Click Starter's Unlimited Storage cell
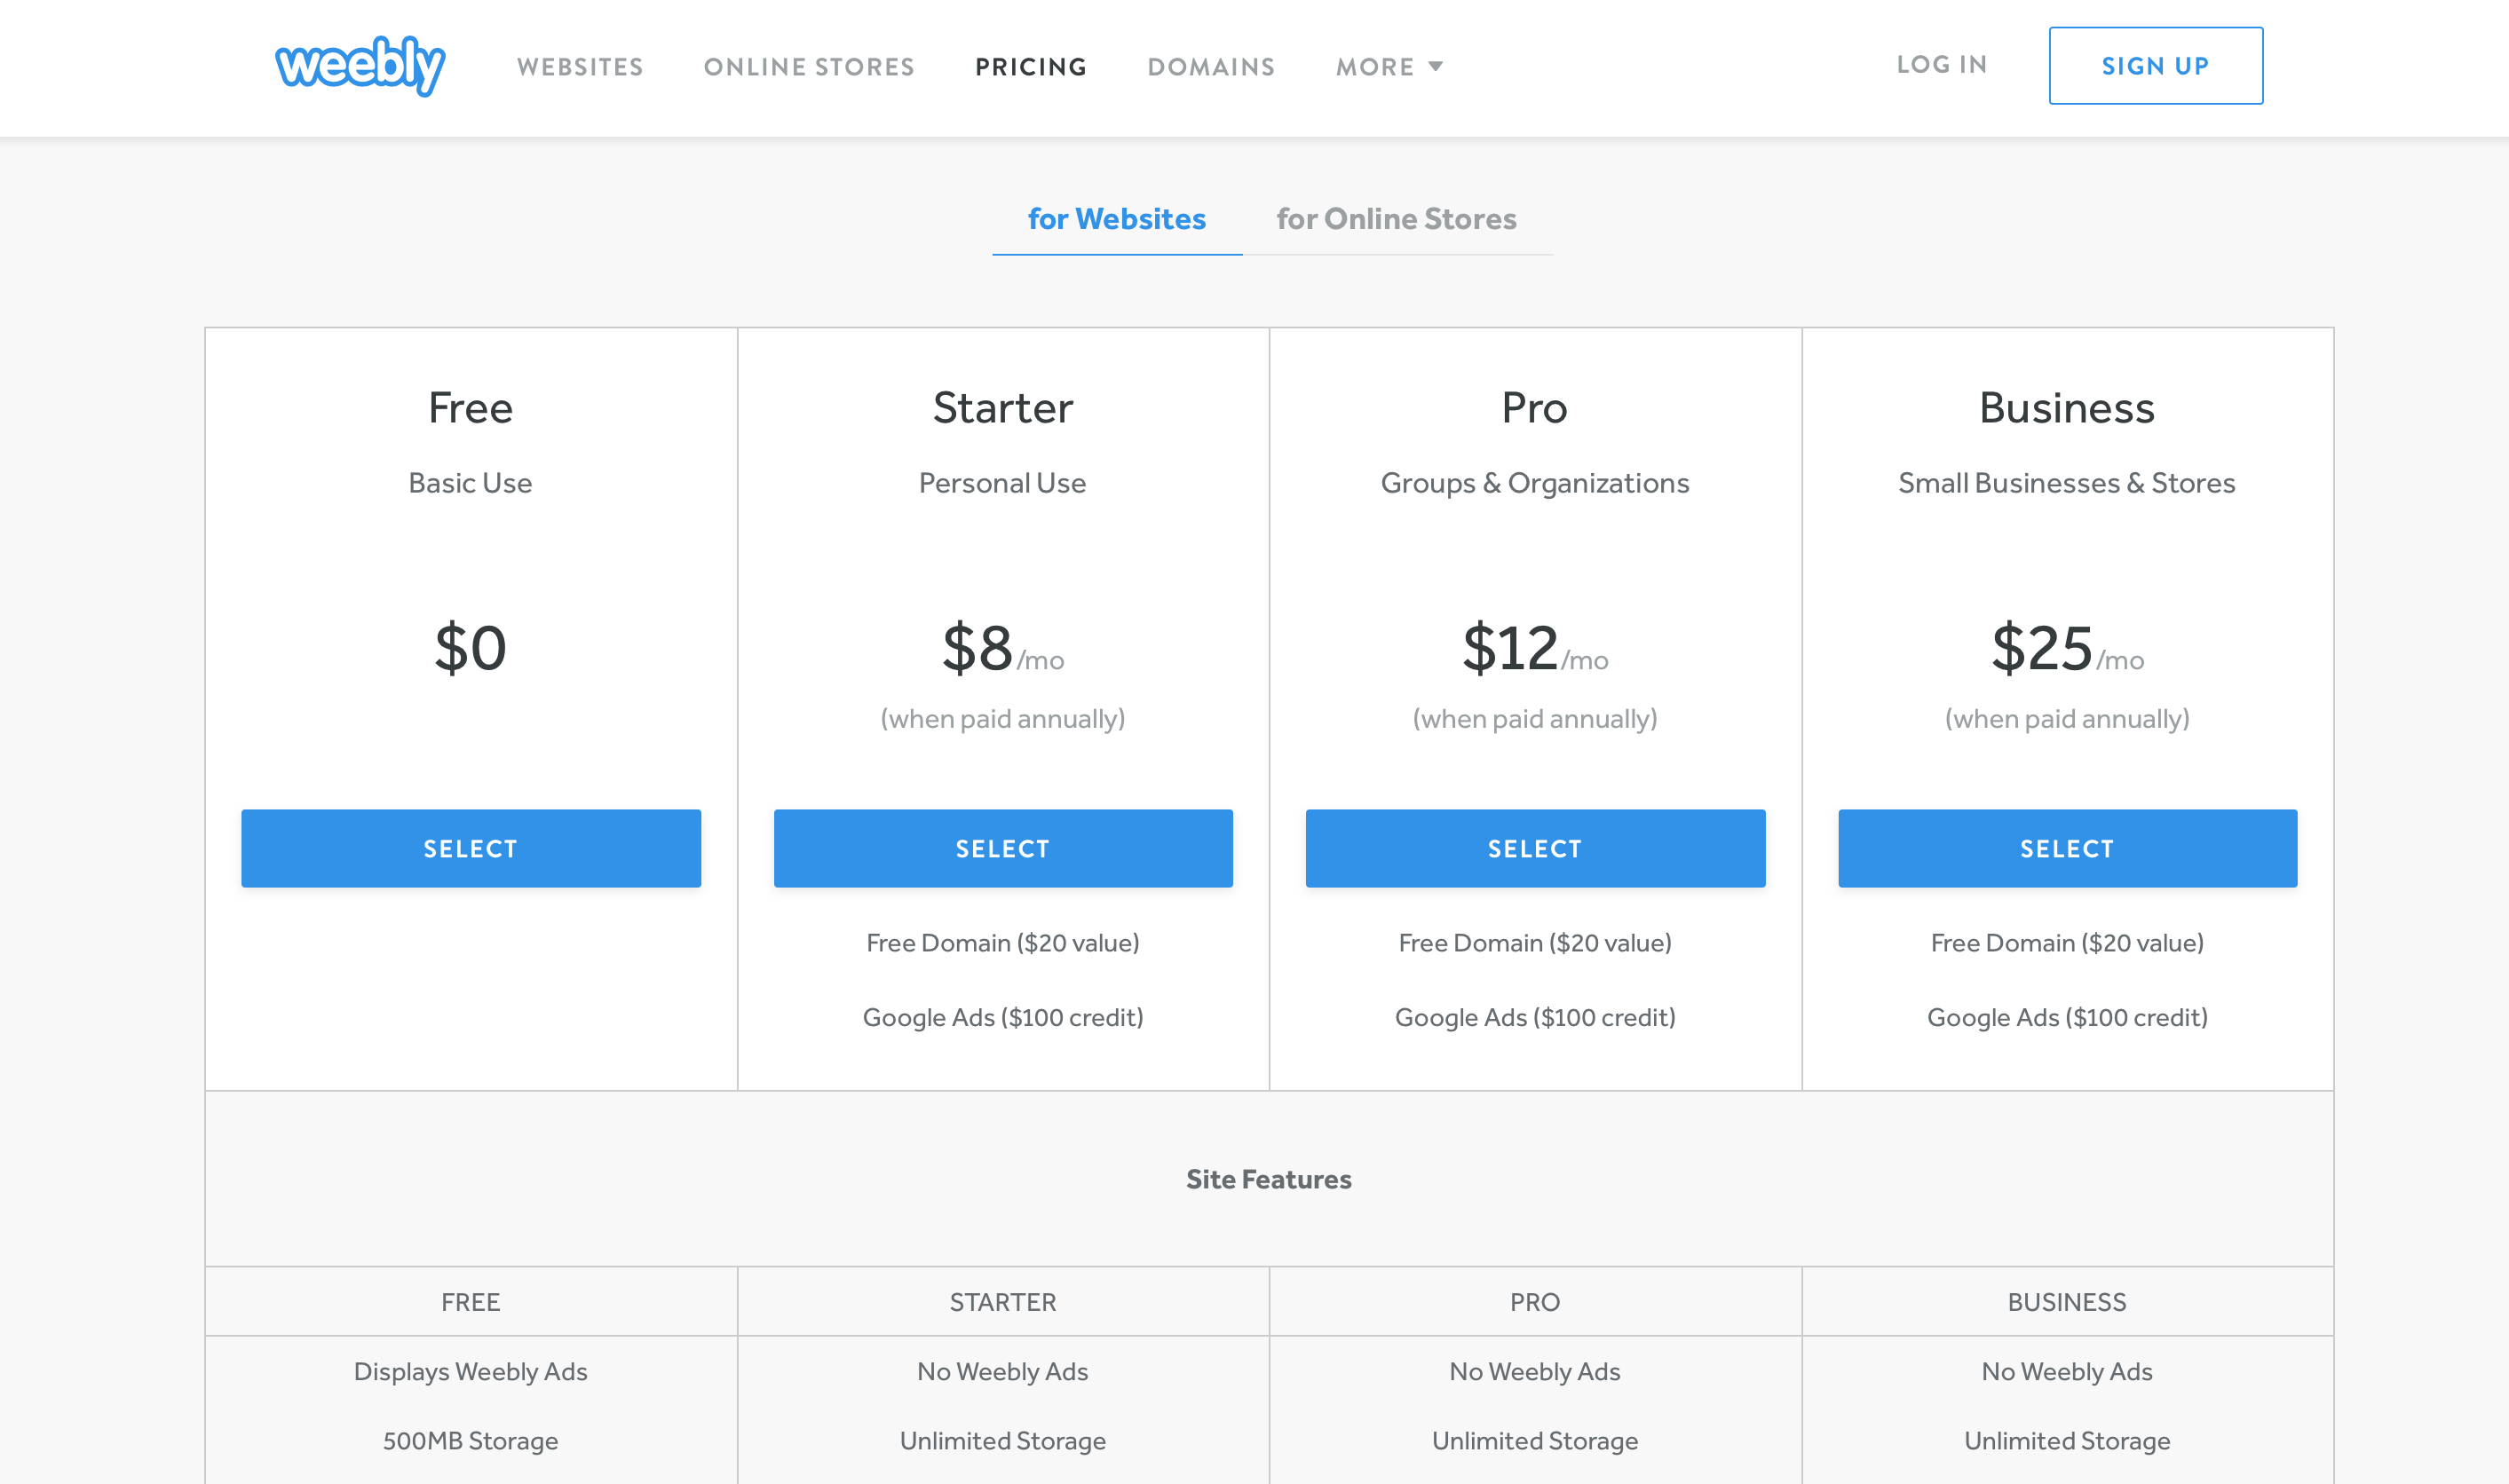 click(1003, 1441)
